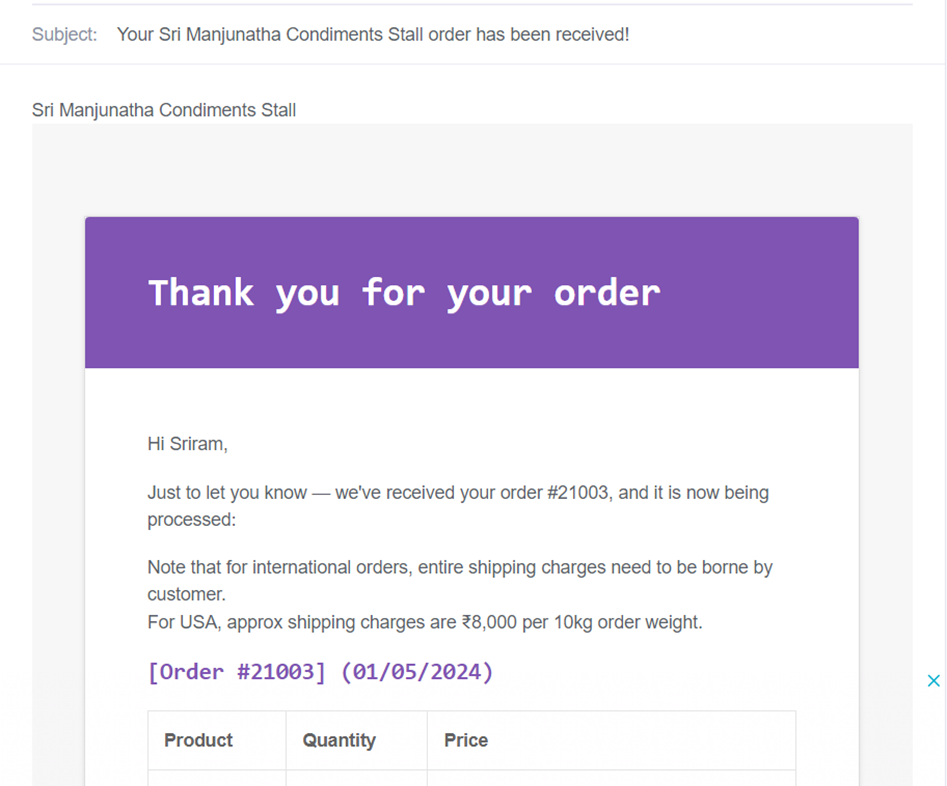Click the Product column header
The height and width of the screenshot is (786, 947).
coord(198,740)
